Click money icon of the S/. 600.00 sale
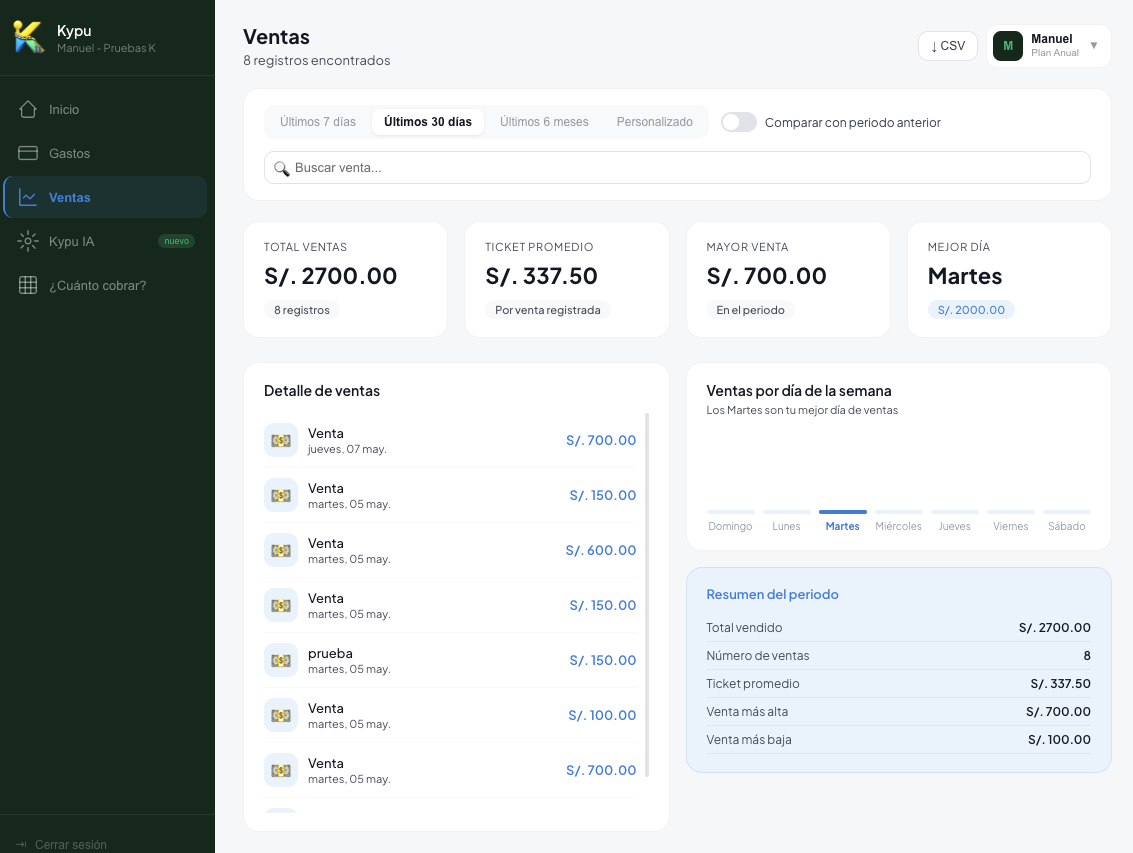The width and height of the screenshot is (1133, 853). tap(280, 550)
